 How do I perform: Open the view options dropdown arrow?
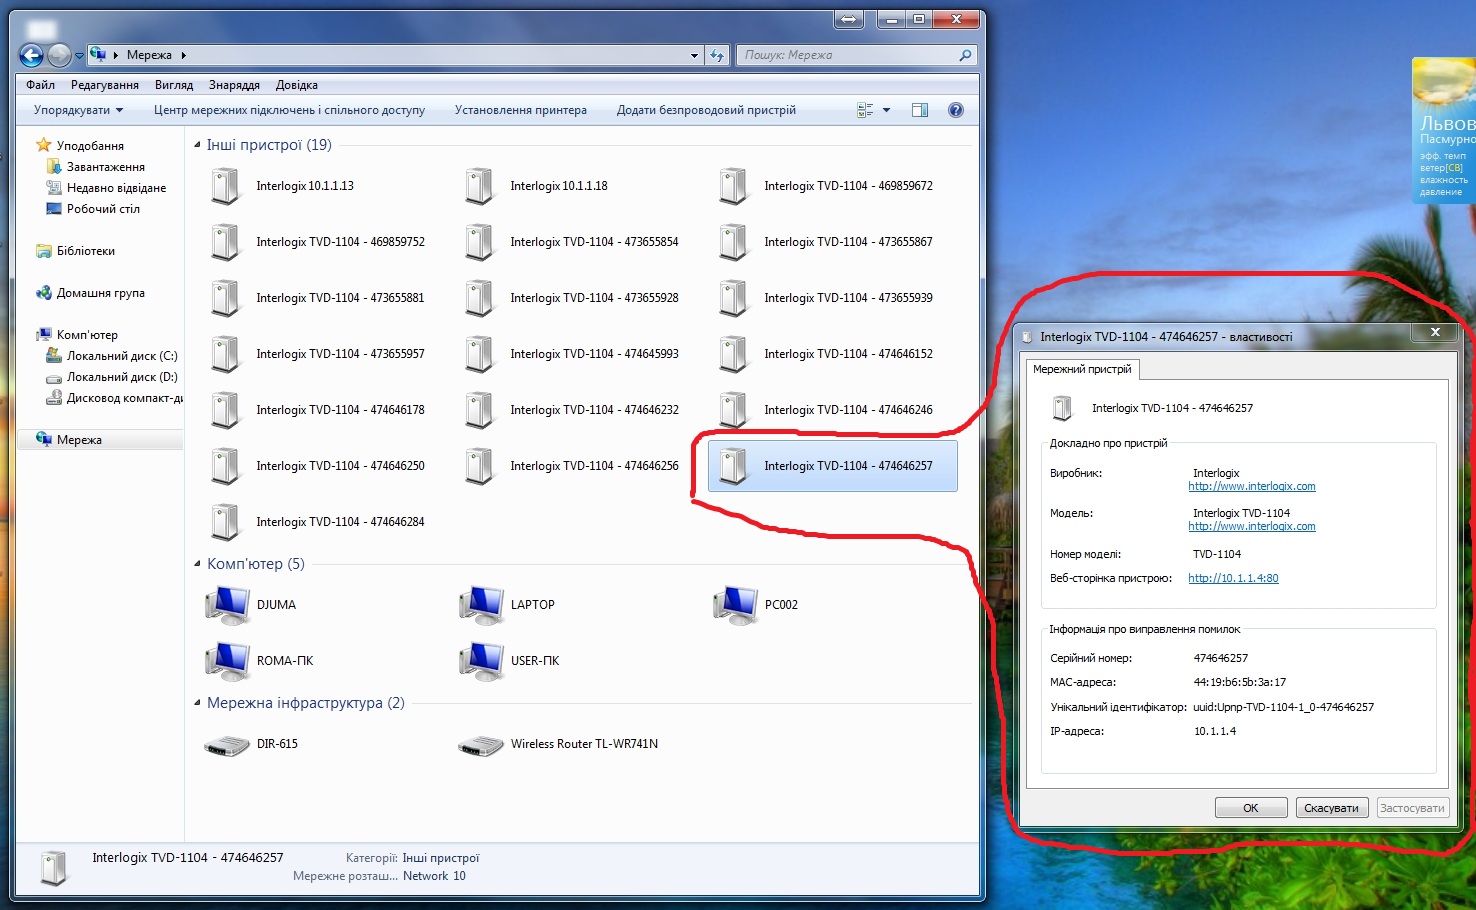[x=886, y=110]
